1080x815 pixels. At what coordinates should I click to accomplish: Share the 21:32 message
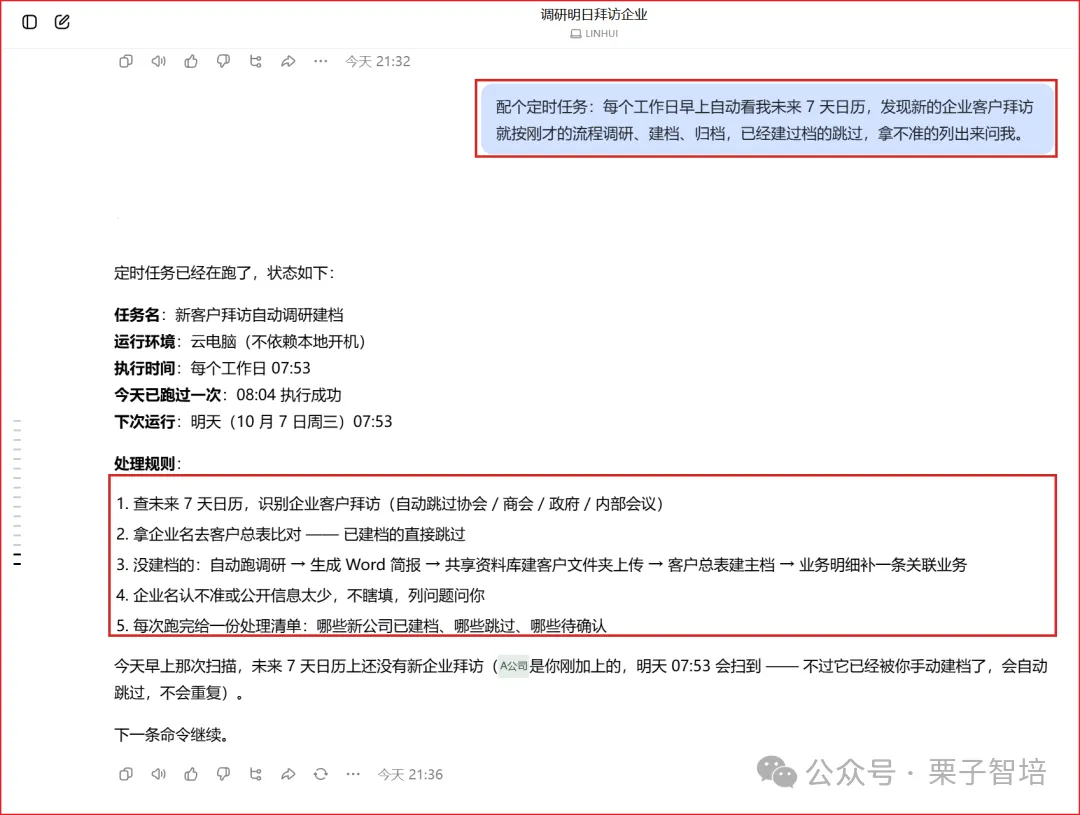tap(288, 61)
